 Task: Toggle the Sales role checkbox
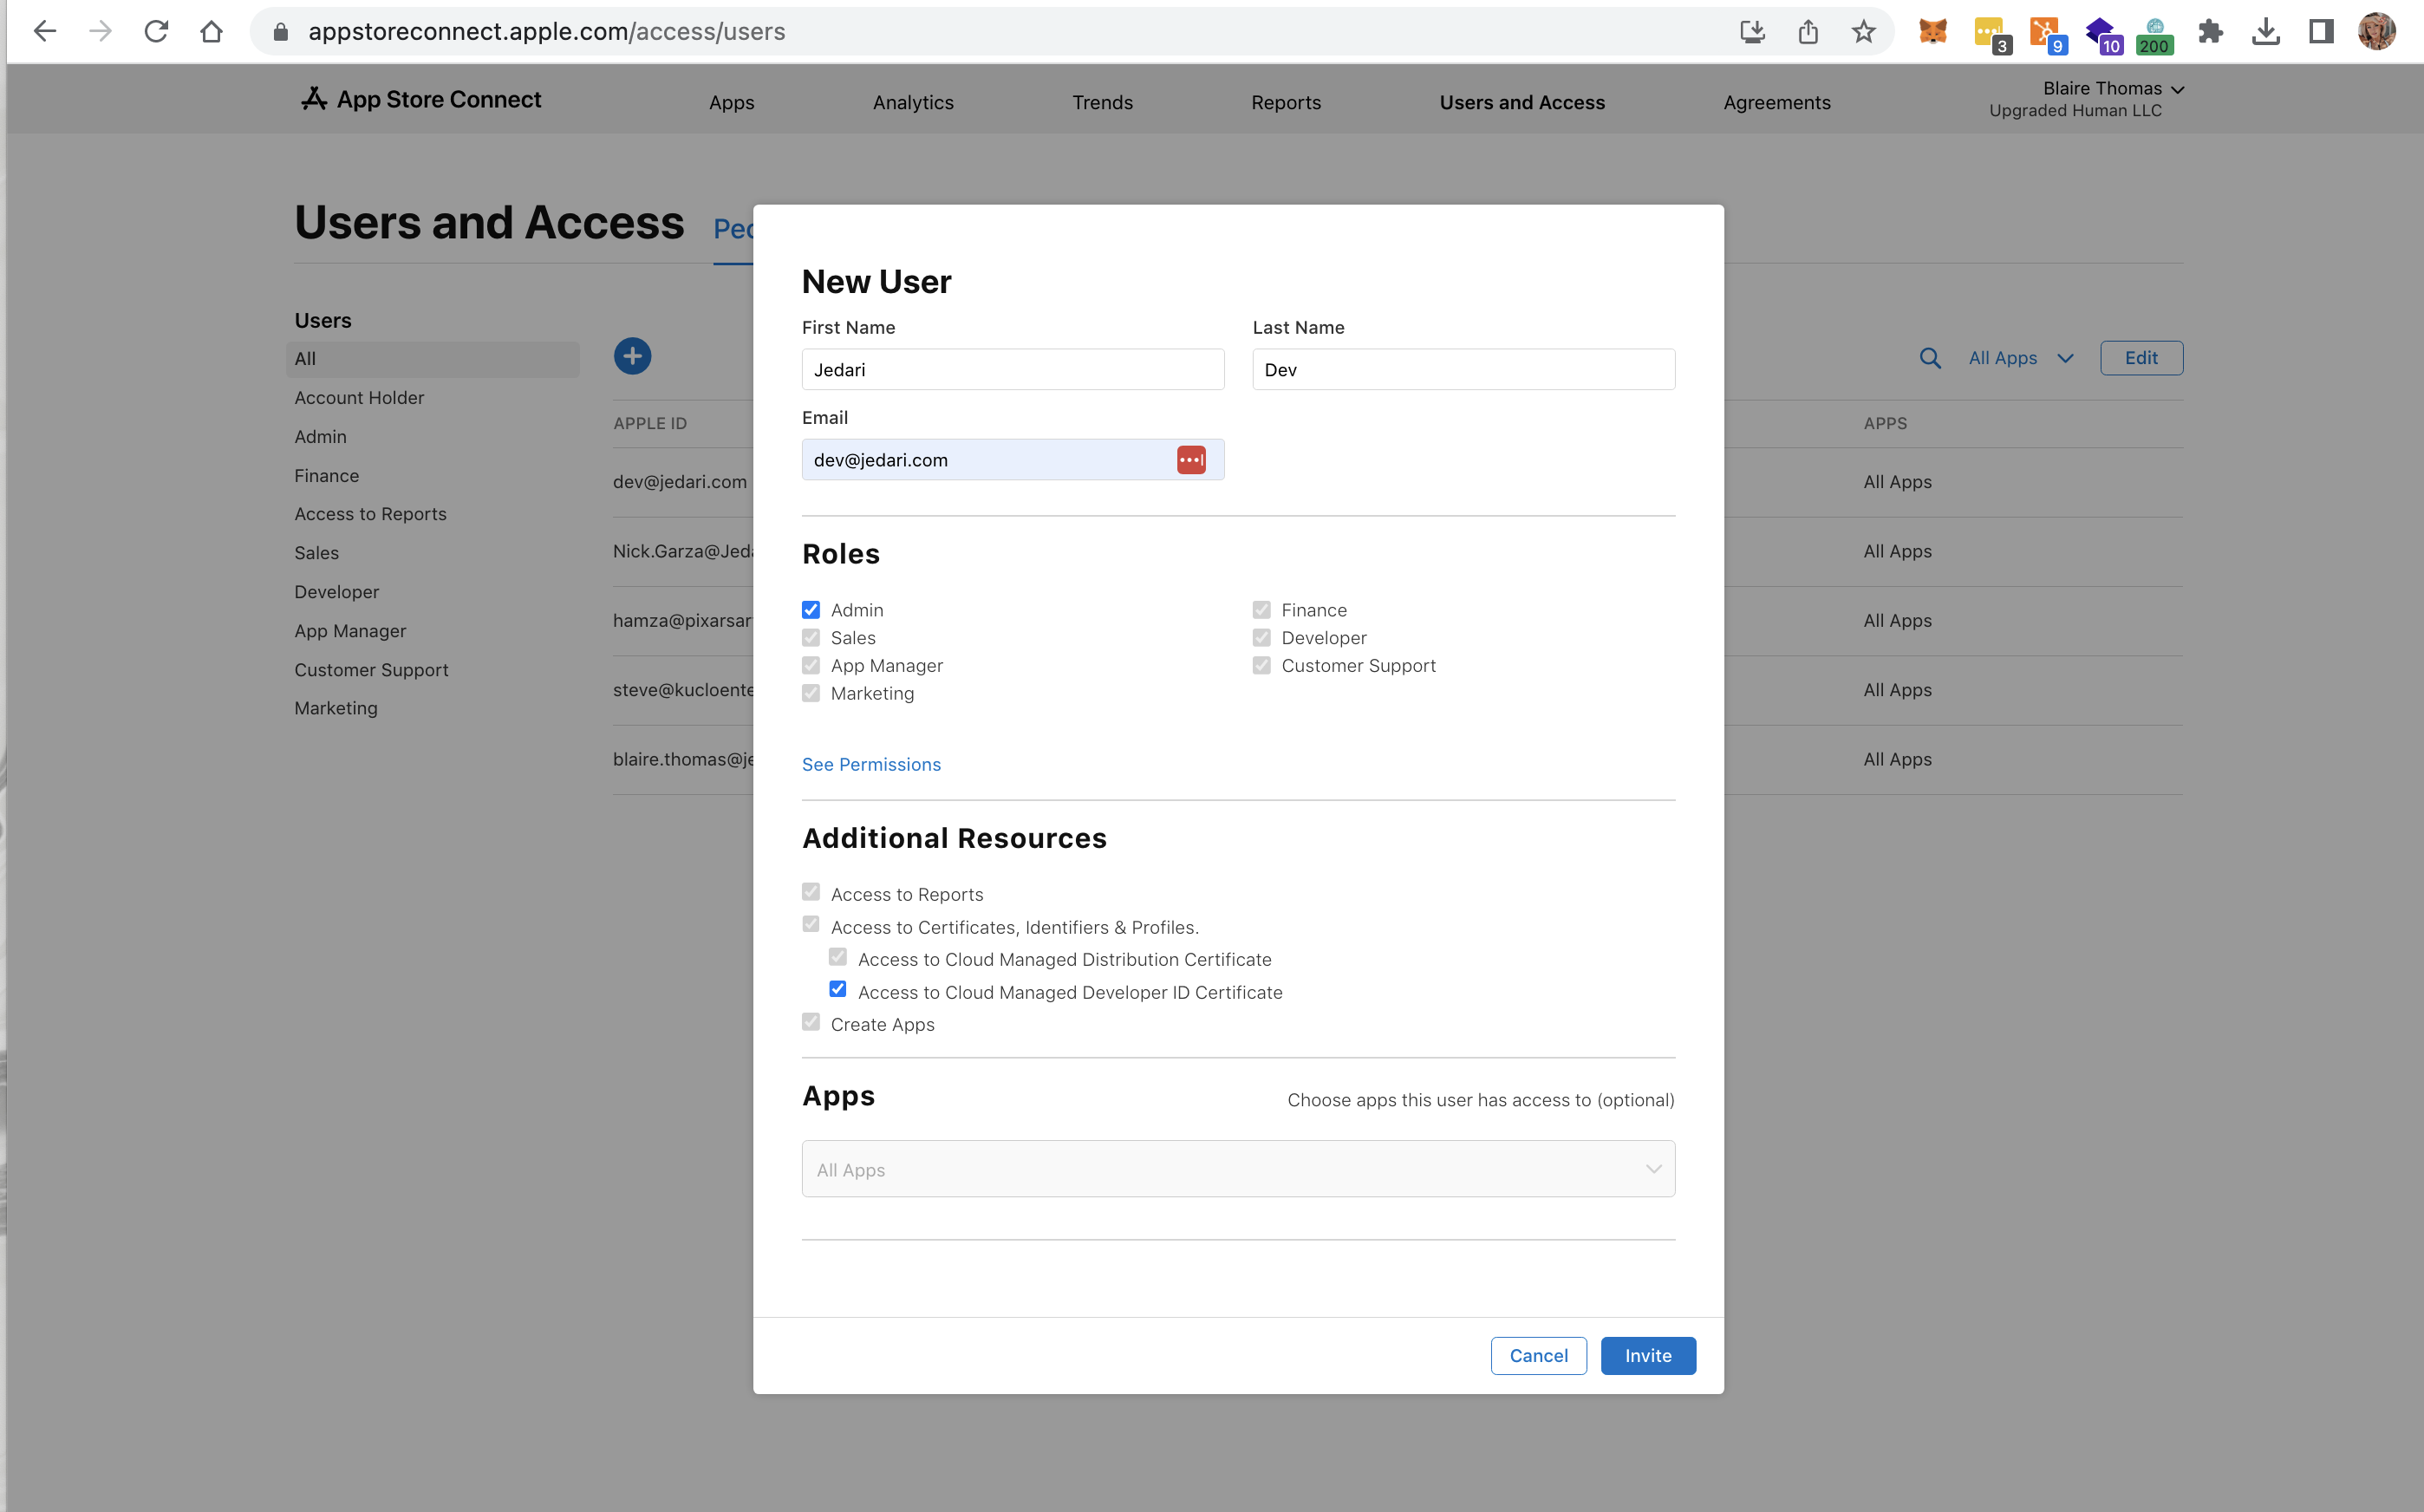pyautogui.click(x=811, y=638)
